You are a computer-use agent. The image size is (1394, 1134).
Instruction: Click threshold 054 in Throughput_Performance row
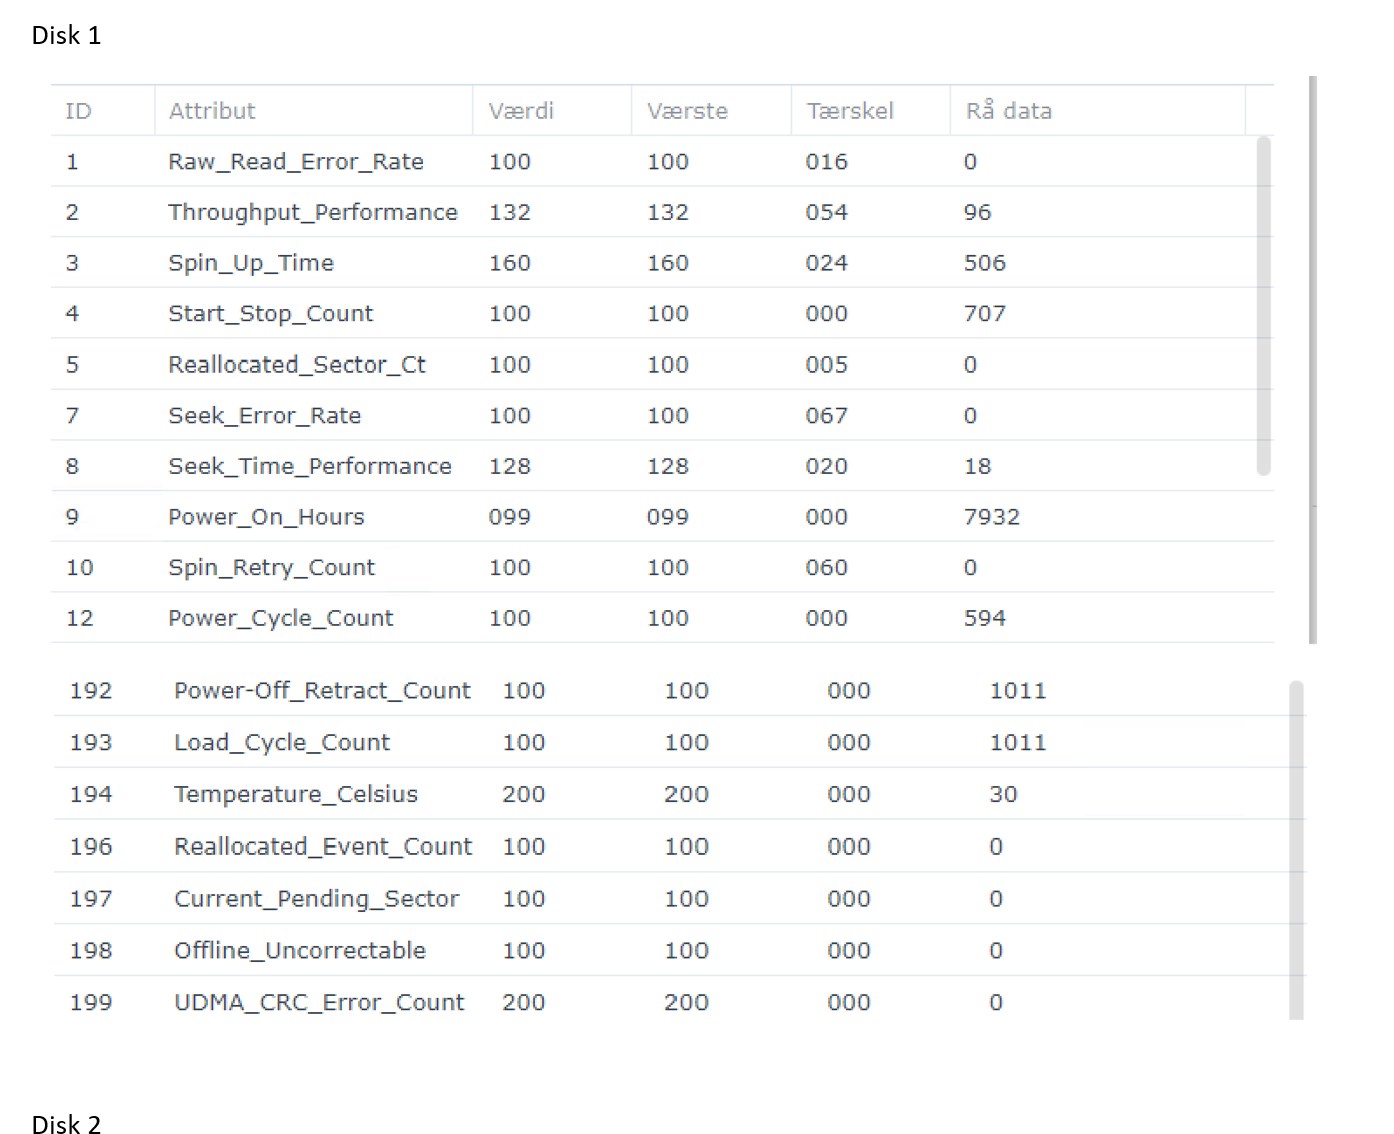pos(827,212)
